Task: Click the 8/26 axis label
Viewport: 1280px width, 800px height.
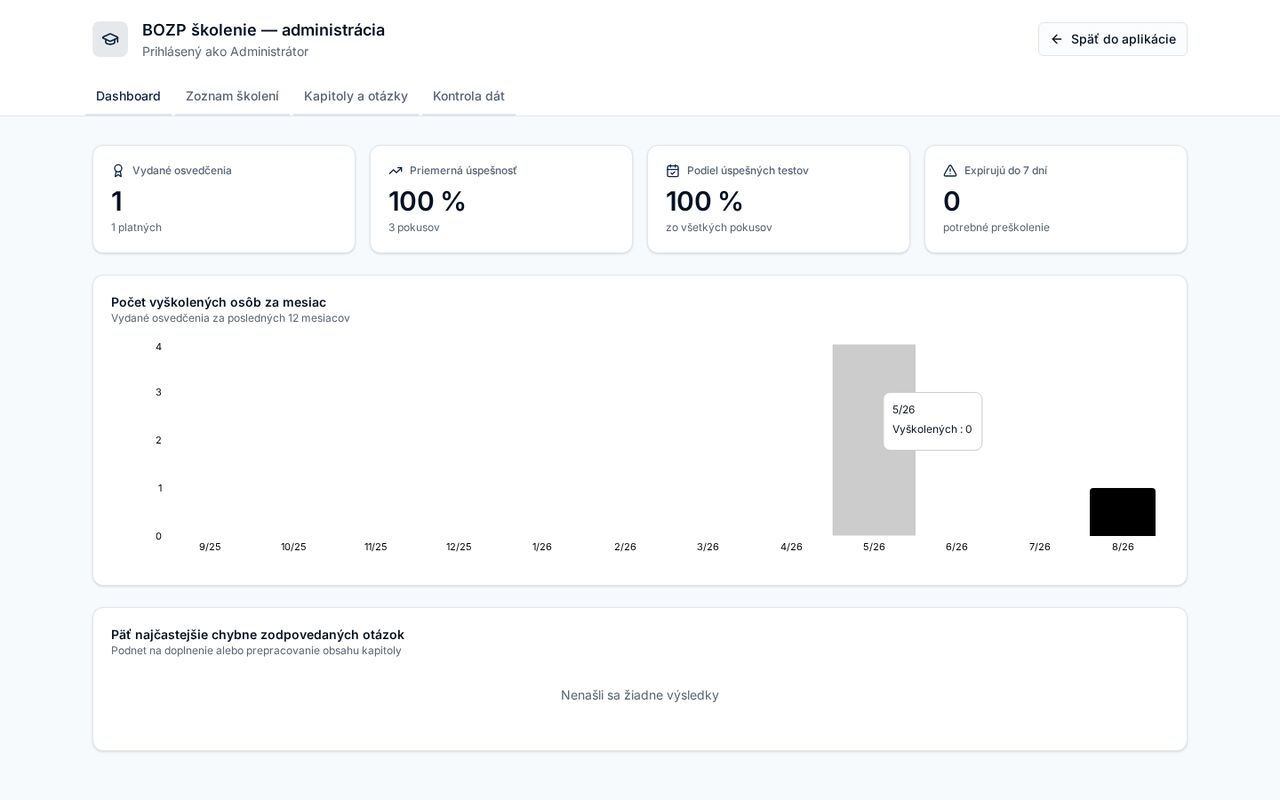Action: click(1123, 547)
